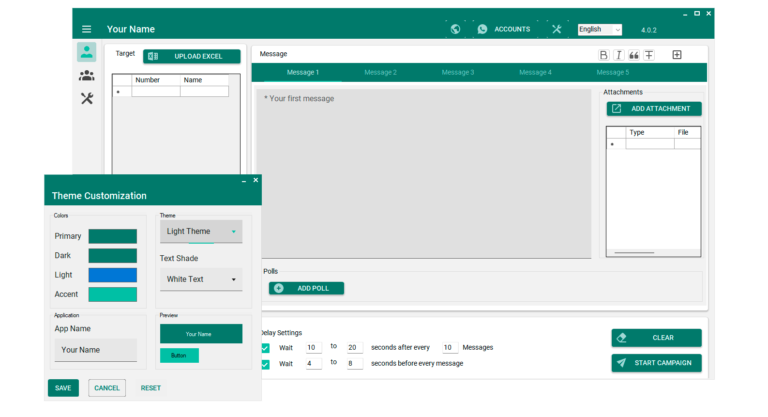Expand the Light Theme dropdown

[201, 231]
